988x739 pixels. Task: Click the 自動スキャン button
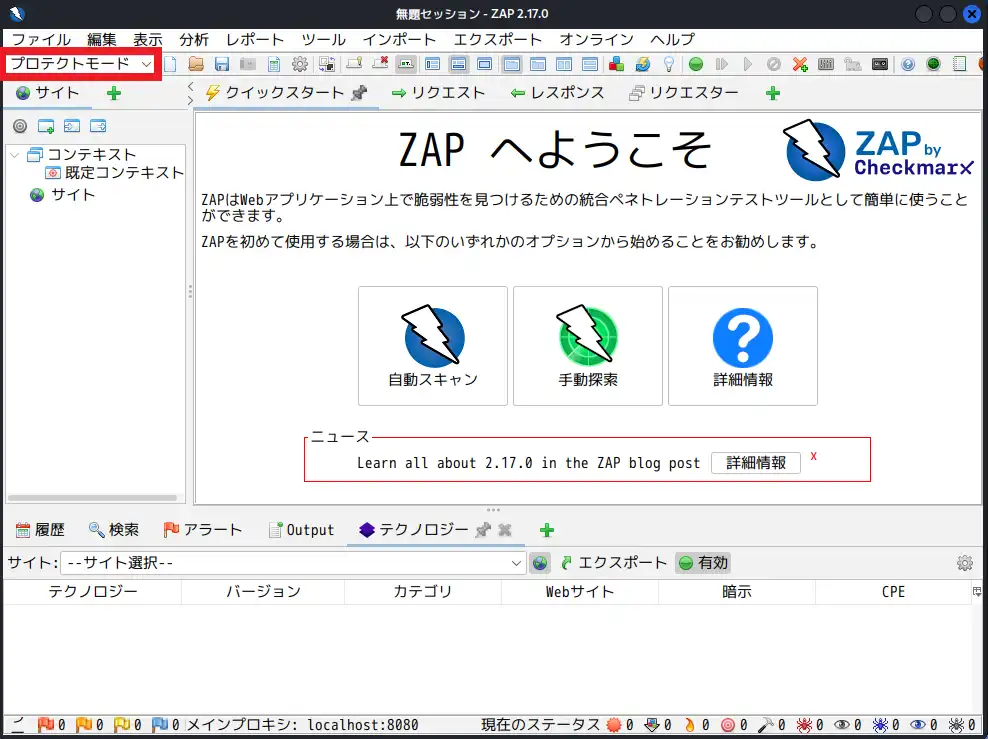tap(432, 346)
